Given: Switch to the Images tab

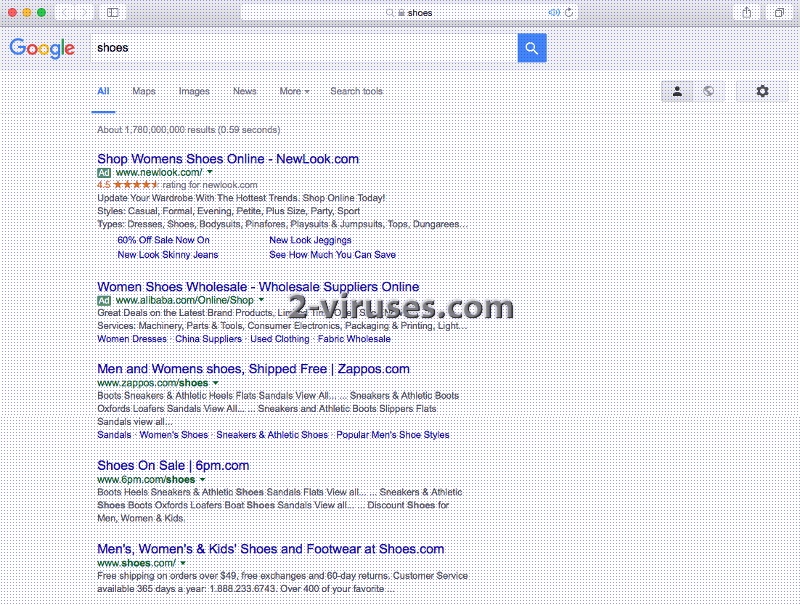Looking at the screenshot, I should point(194,91).
